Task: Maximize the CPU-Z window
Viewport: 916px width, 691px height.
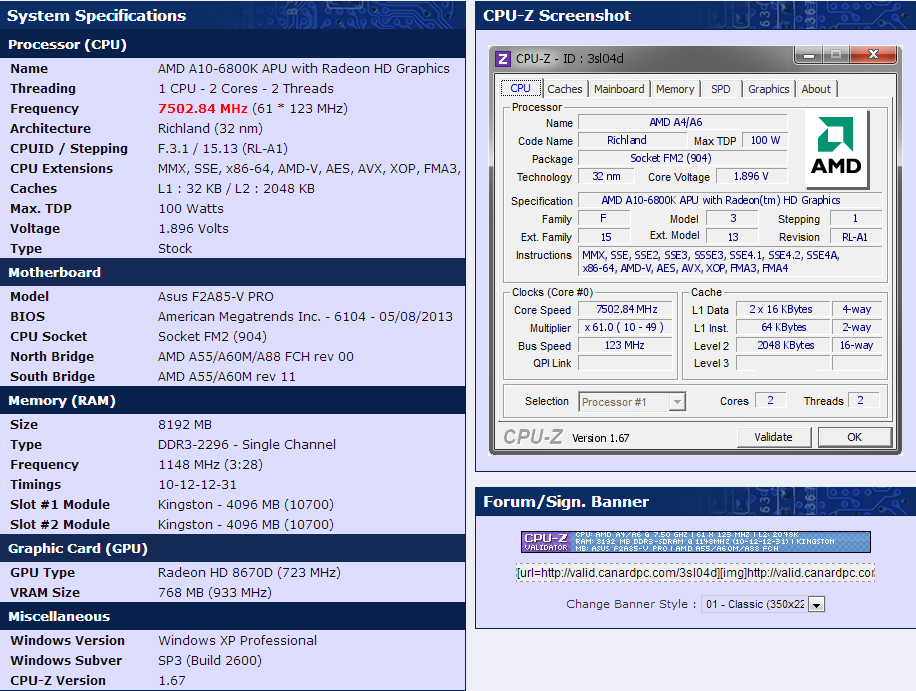Action: coord(837,55)
